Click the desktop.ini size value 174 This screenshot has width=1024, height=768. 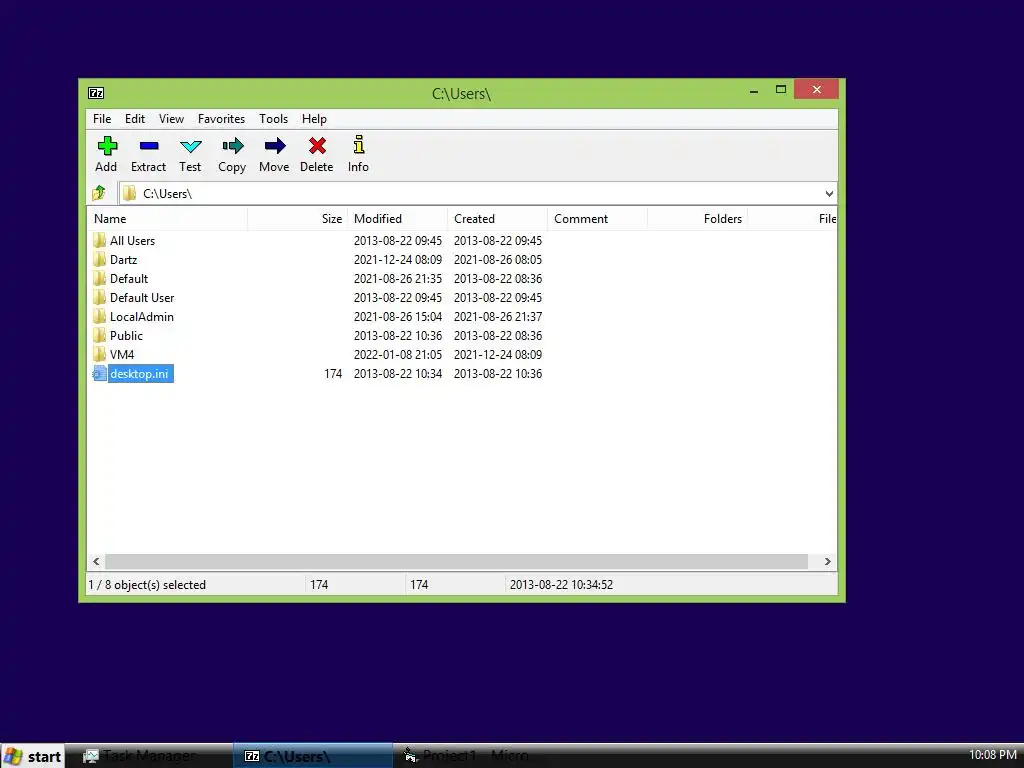point(333,374)
